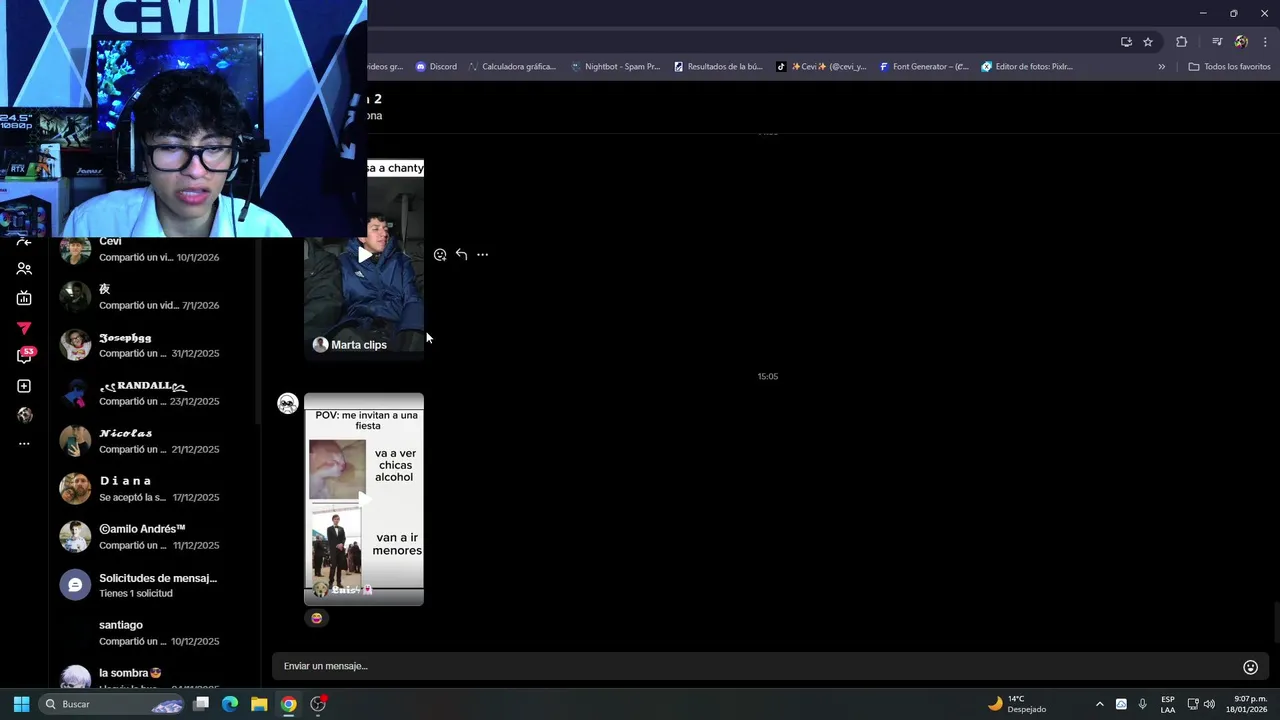Open the ESP LAA language switcher
The image size is (1280, 720).
pos(1168,704)
